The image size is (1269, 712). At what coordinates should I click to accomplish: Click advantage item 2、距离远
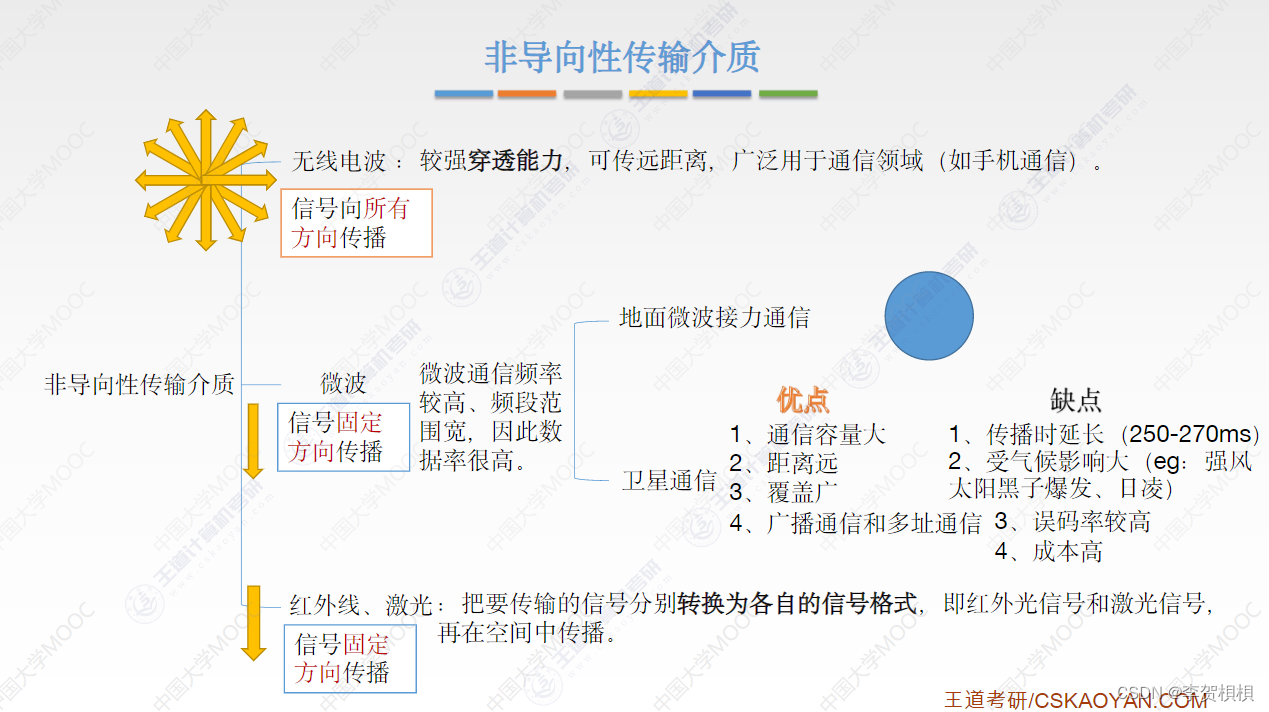click(784, 464)
